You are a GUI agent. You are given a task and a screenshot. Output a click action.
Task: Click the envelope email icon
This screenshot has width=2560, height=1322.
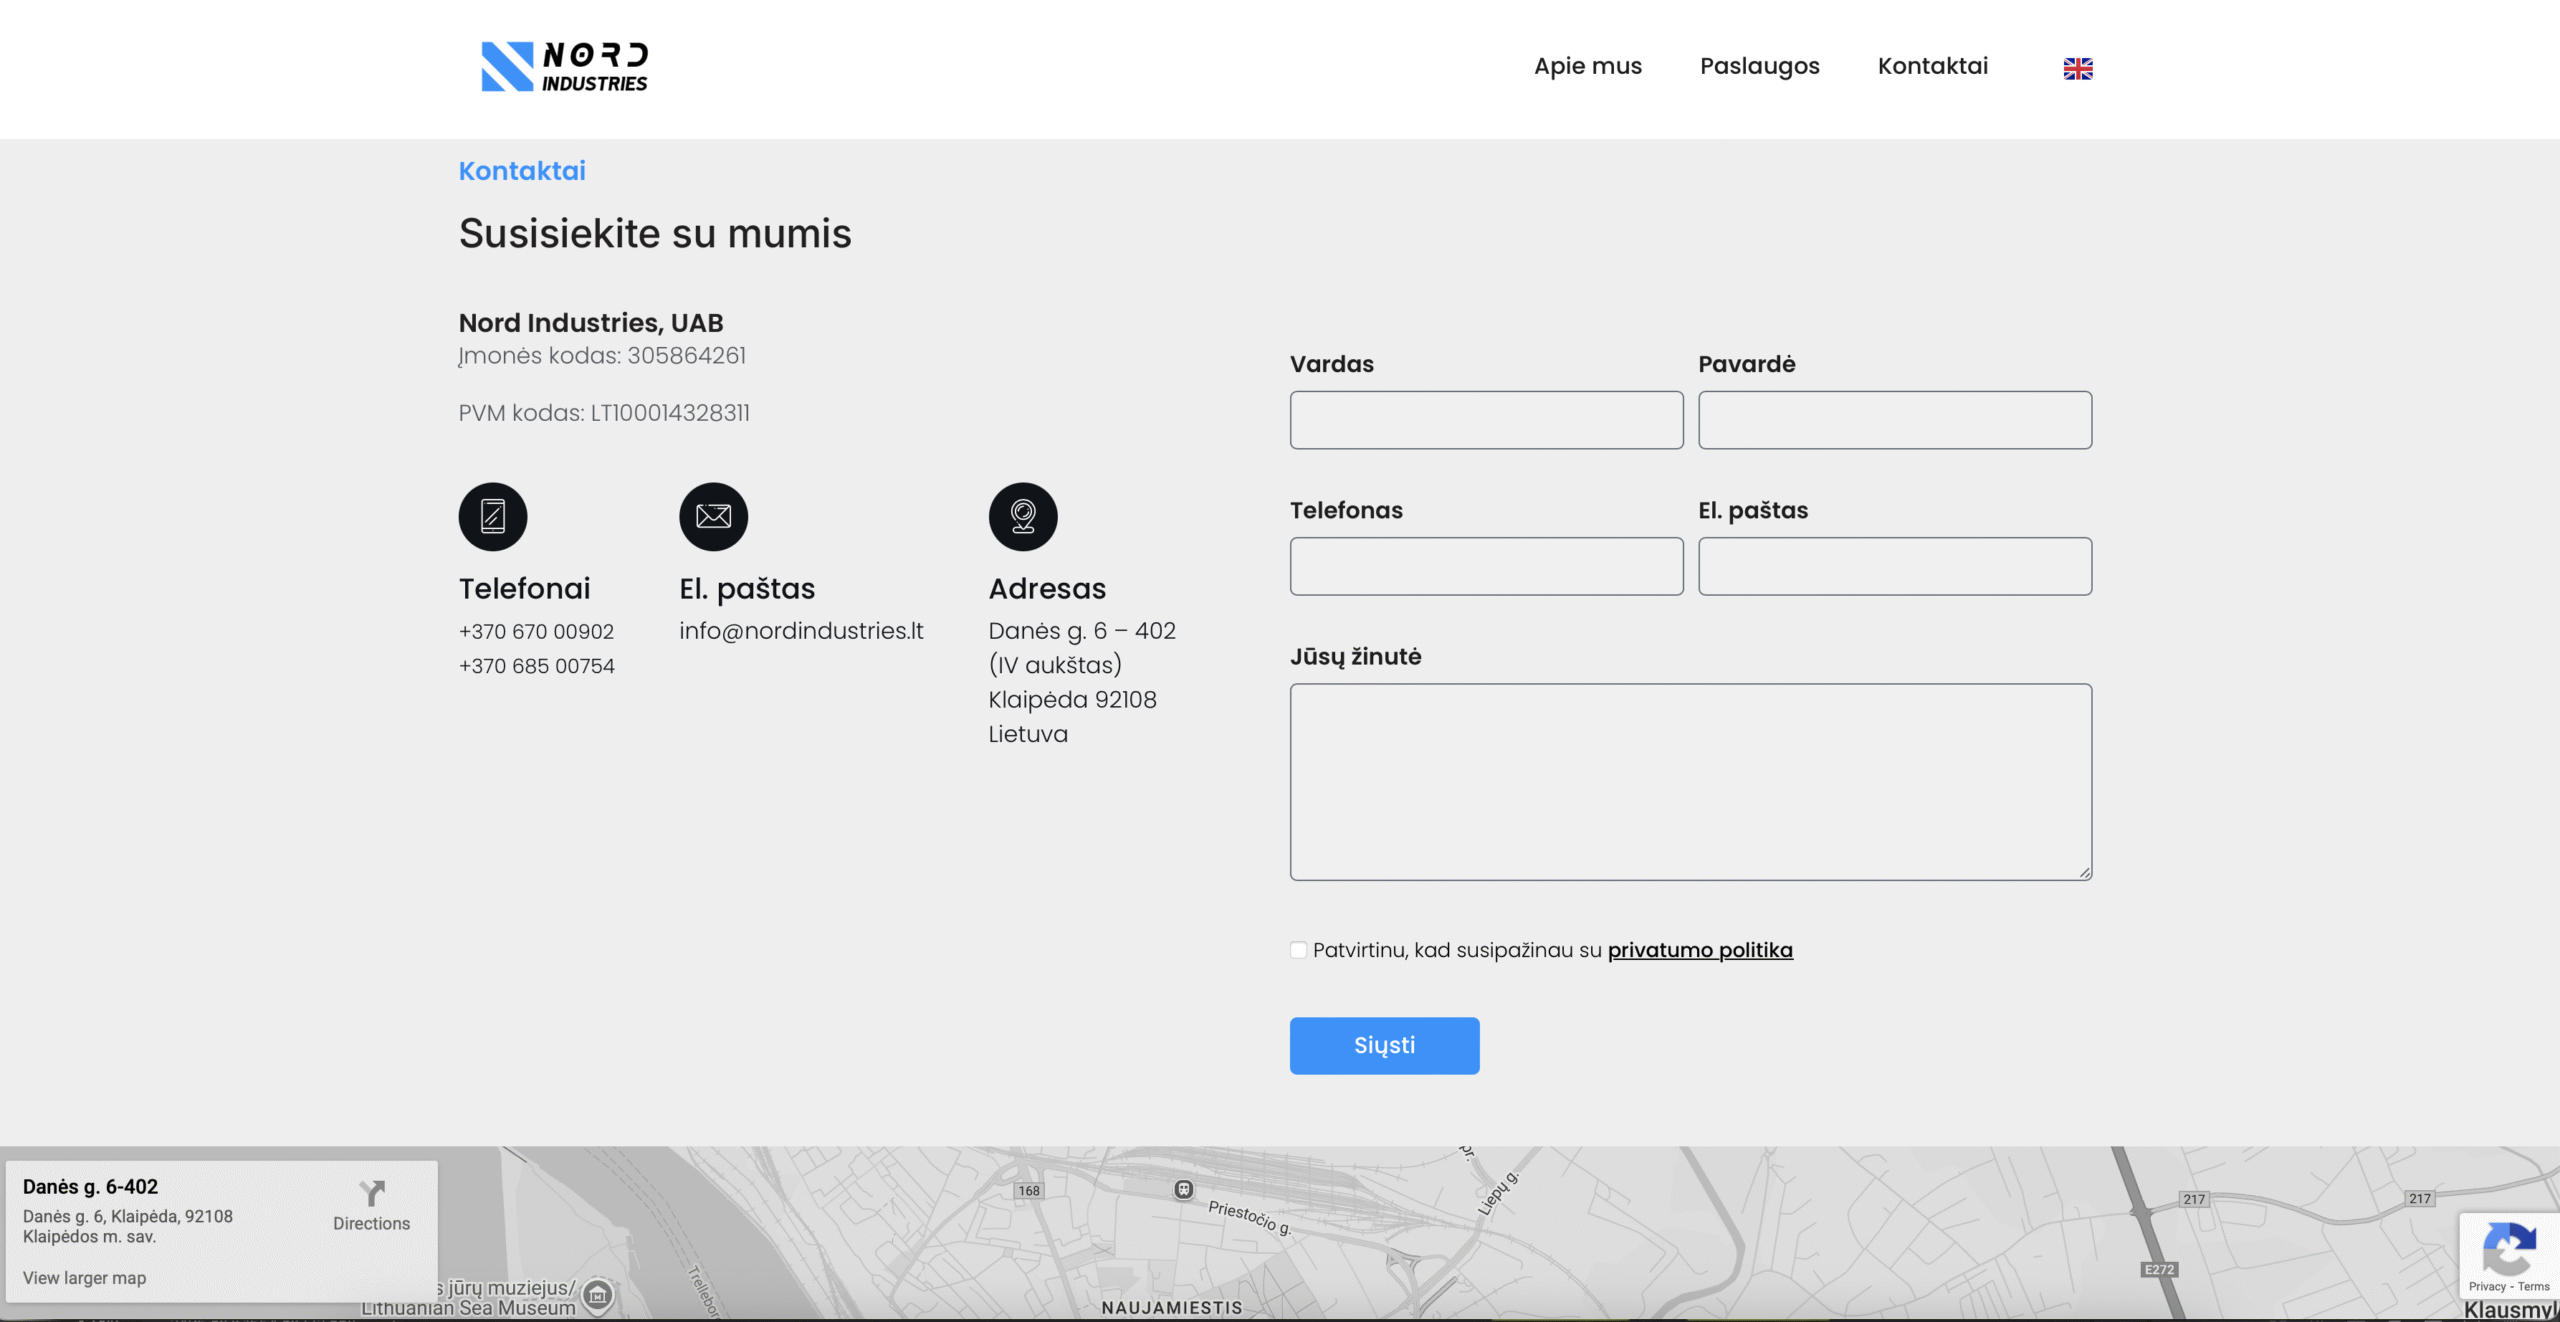click(713, 516)
